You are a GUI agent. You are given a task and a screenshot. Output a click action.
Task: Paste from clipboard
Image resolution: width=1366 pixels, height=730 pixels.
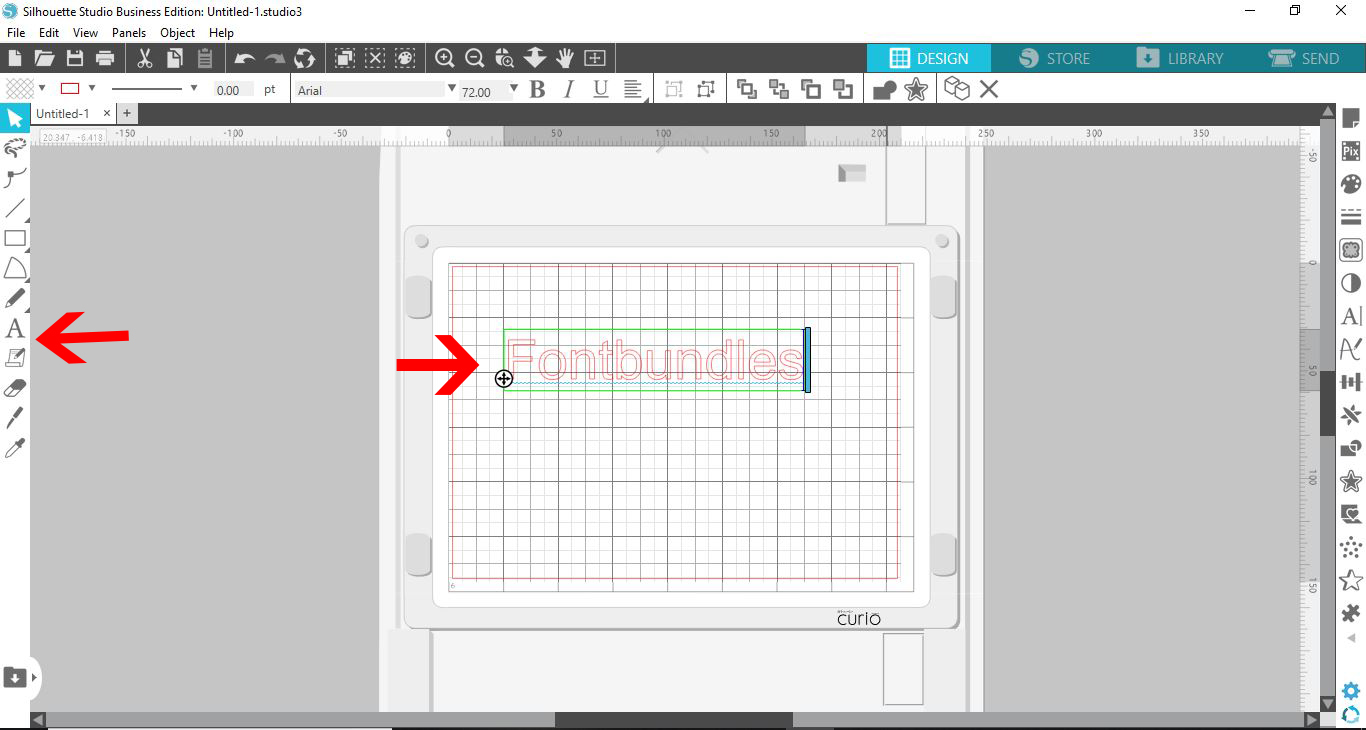(x=205, y=58)
